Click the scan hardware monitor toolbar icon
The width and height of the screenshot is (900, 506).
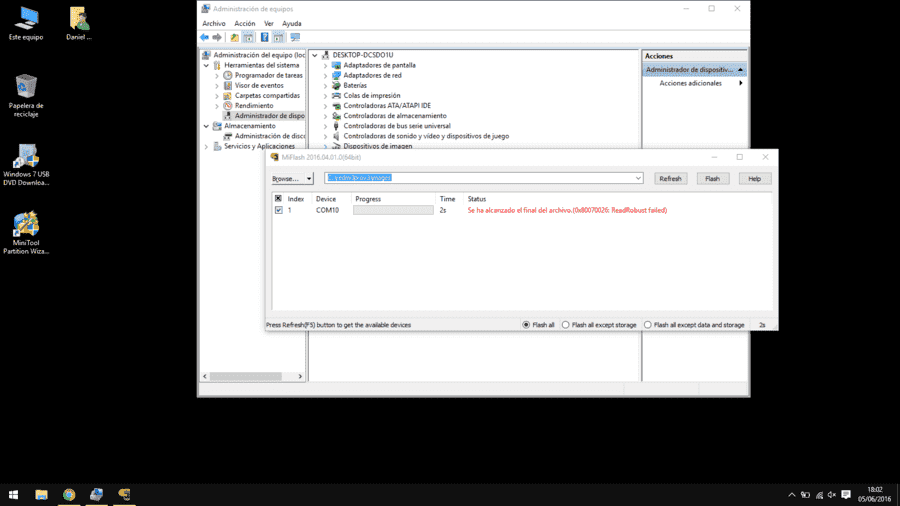click(295, 37)
